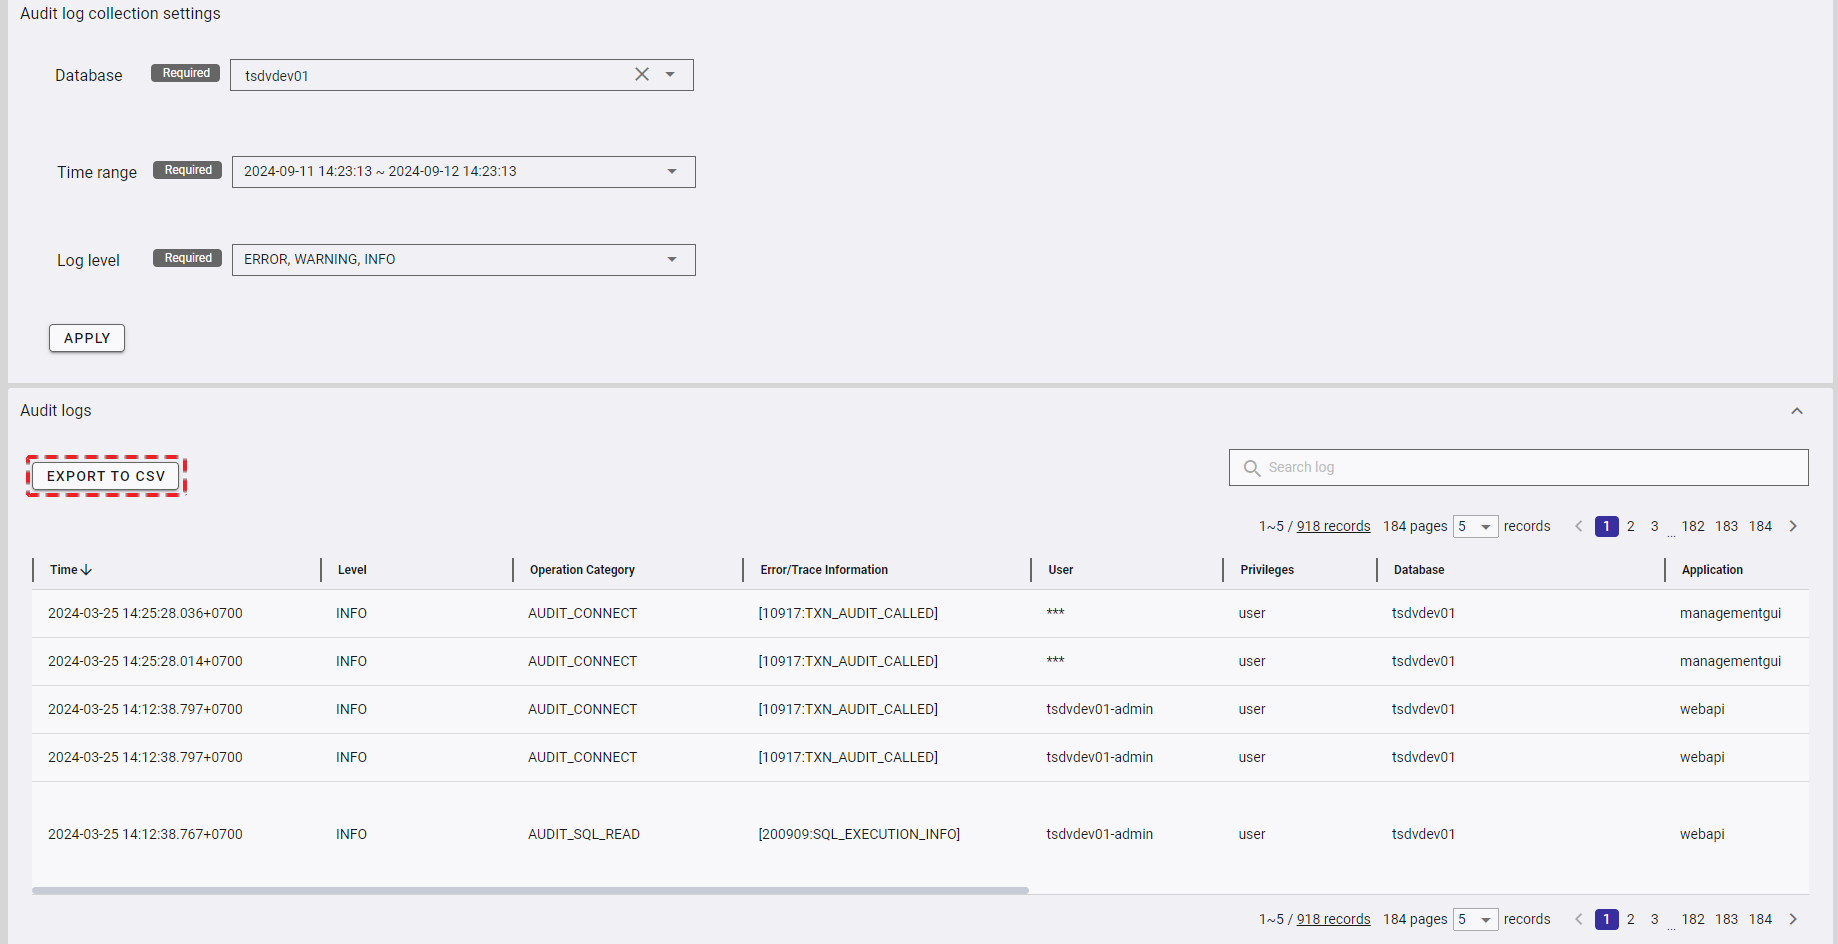
Task: Open the Database dropdown arrow
Action: [670, 75]
